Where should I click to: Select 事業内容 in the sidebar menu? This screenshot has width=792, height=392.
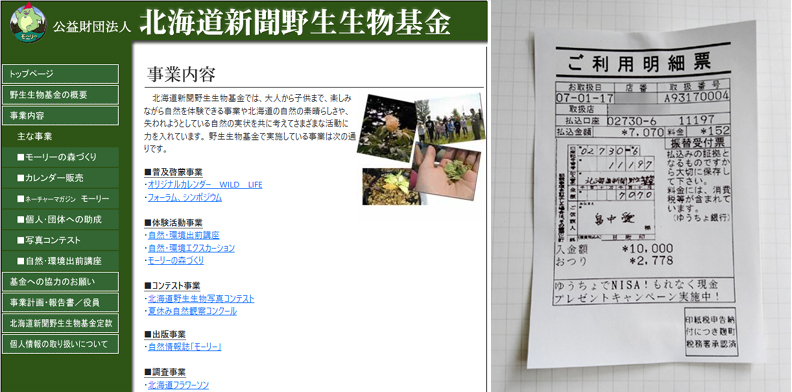tap(60, 115)
